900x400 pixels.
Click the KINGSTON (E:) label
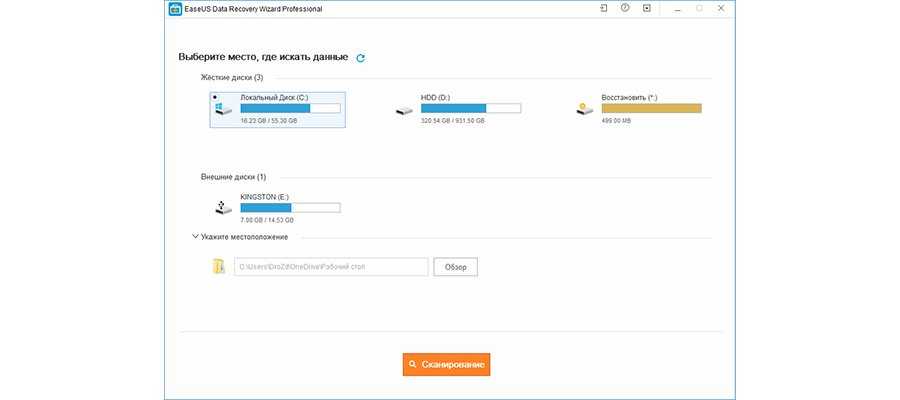pos(265,197)
